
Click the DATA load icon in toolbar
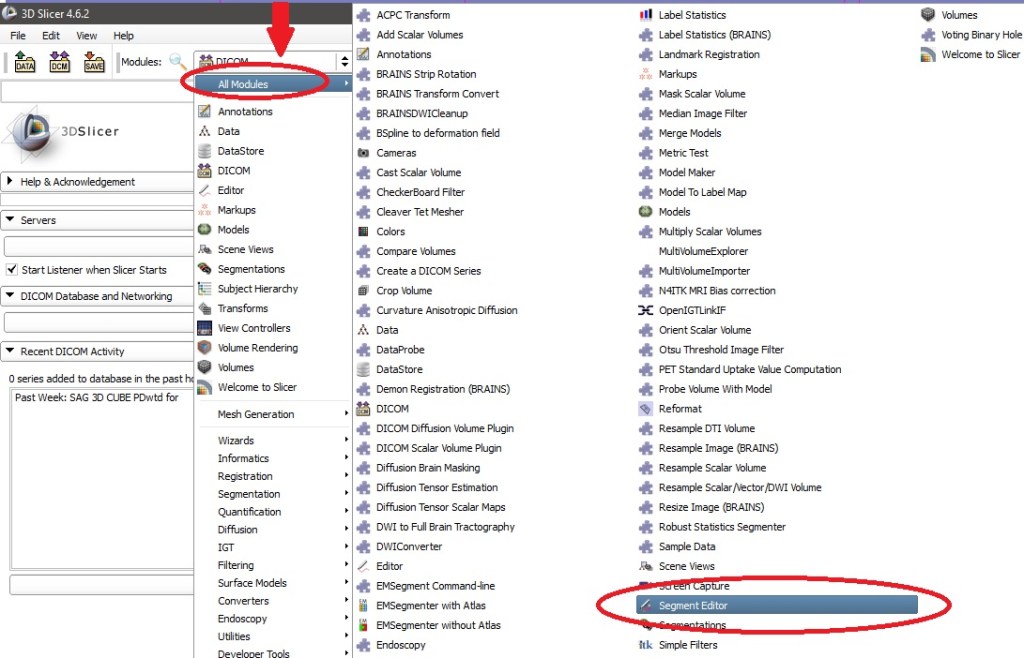(x=25, y=62)
